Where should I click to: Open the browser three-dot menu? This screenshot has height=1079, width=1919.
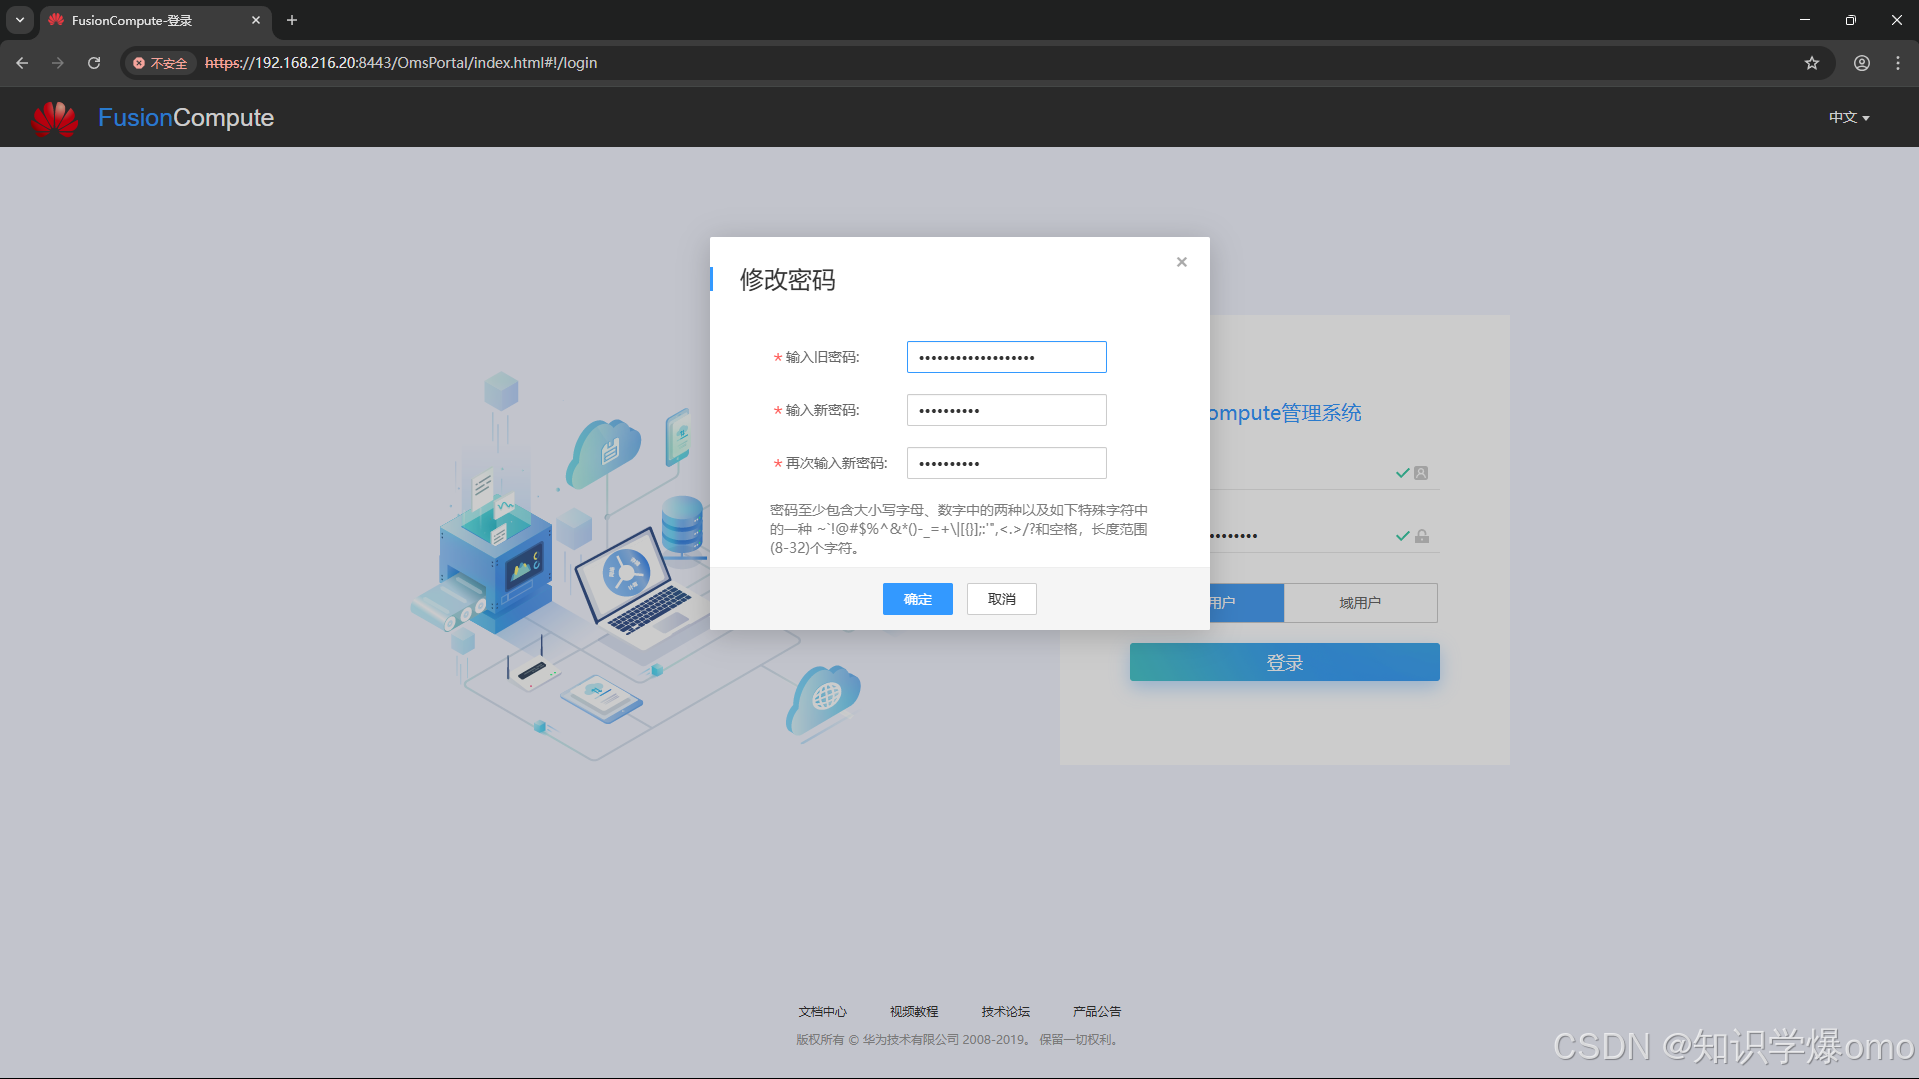click(x=1897, y=63)
